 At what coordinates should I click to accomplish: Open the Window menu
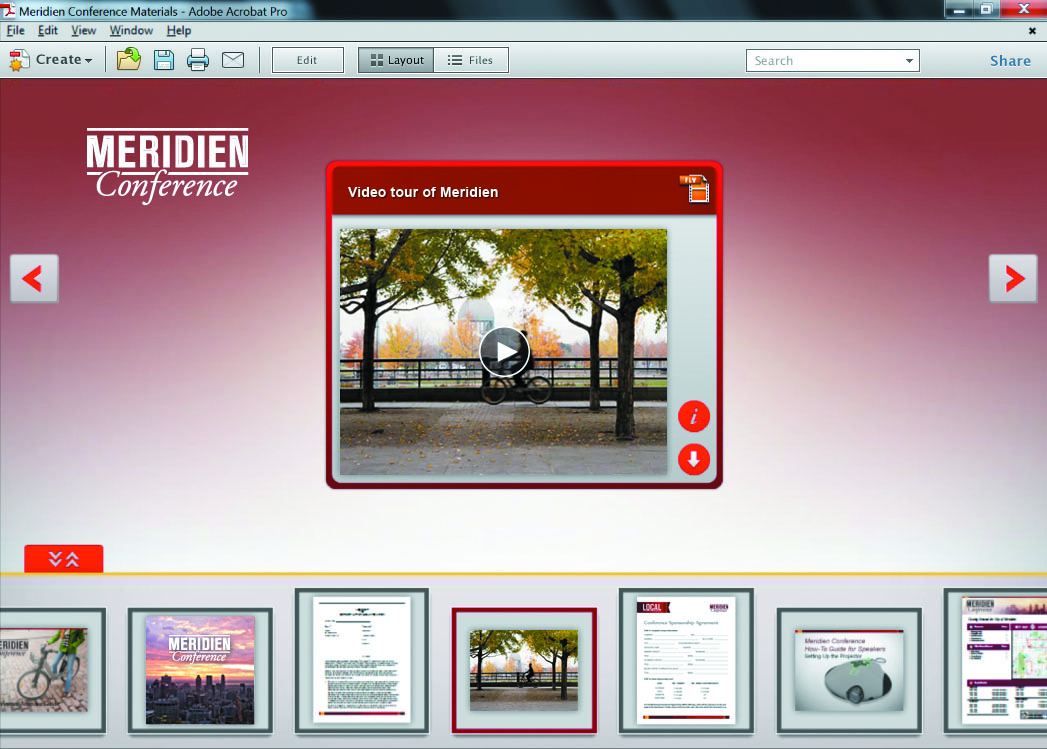(x=131, y=31)
